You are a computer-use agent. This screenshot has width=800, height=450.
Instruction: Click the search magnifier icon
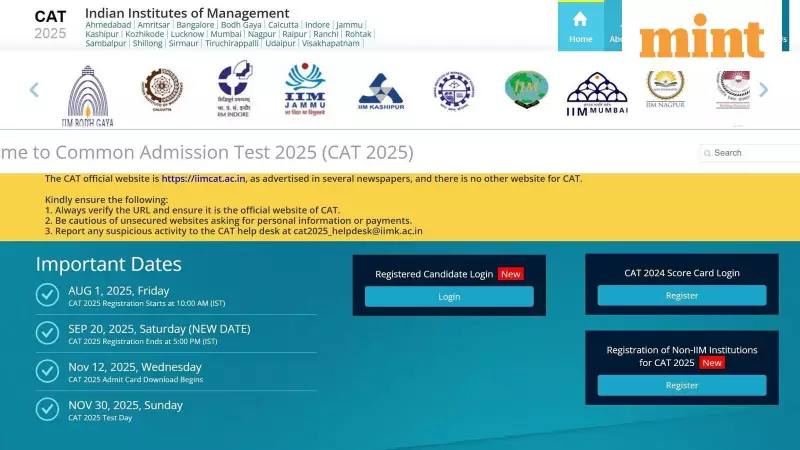click(x=707, y=153)
